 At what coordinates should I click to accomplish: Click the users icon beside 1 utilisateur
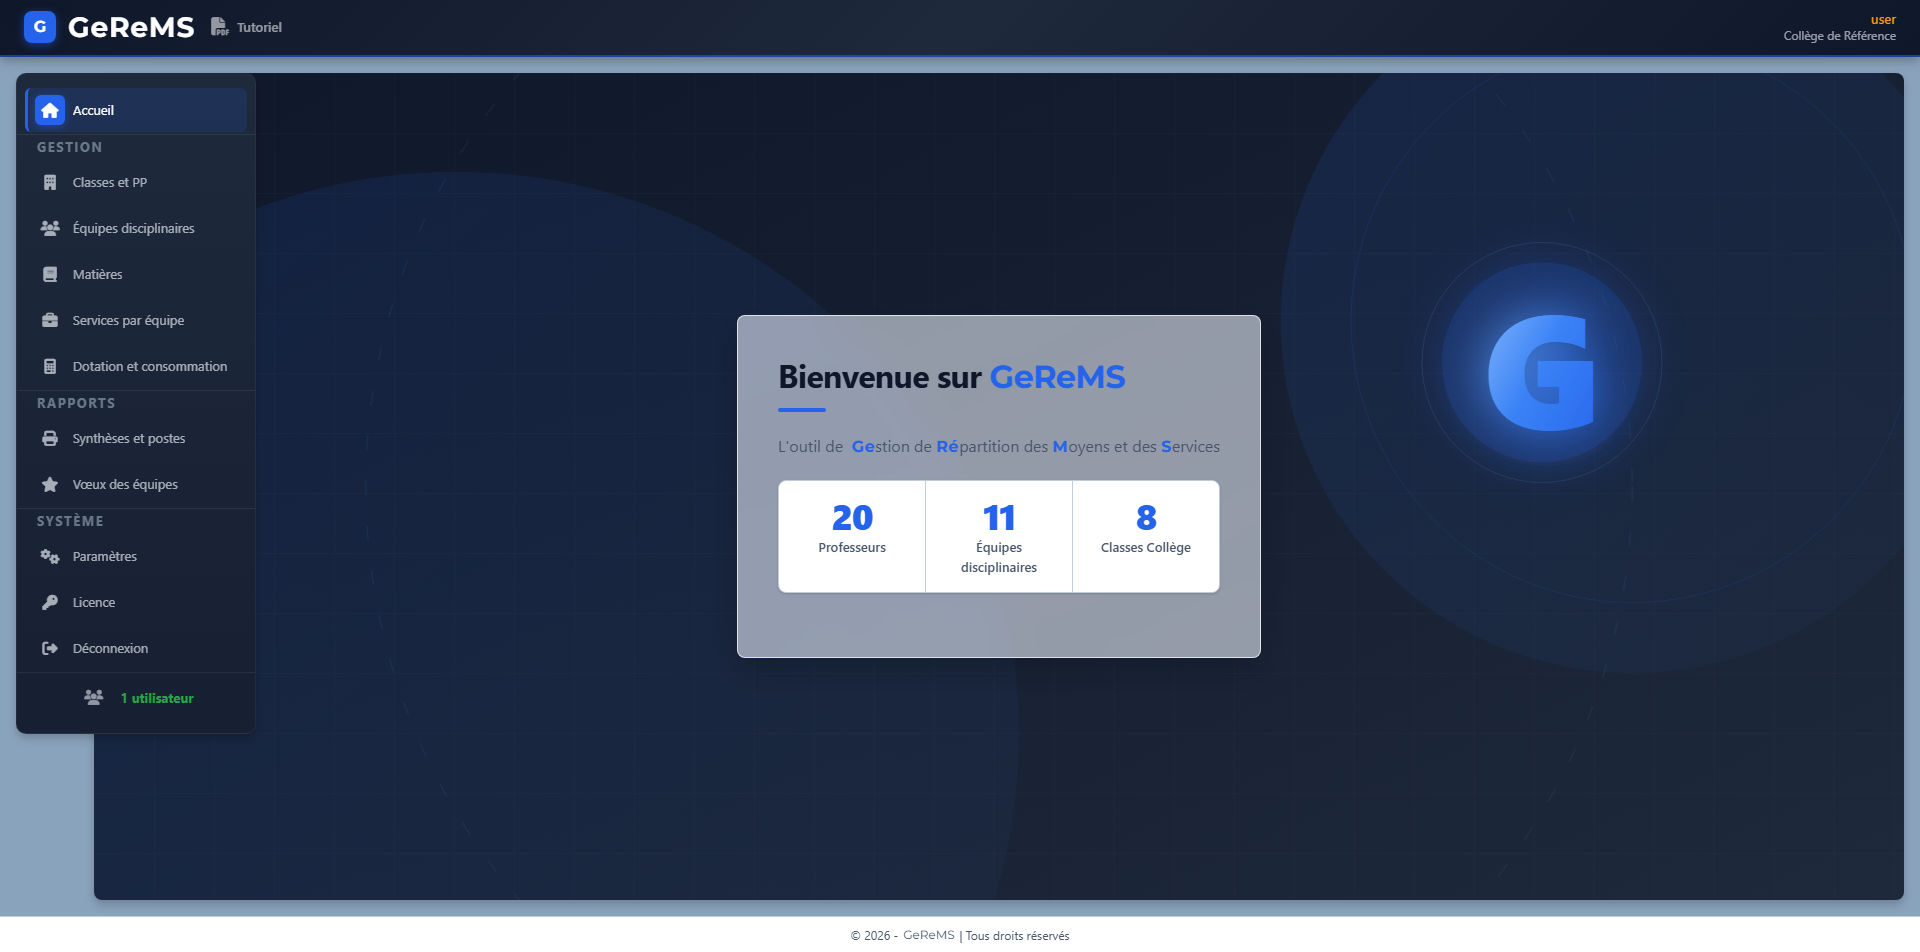point(94,697)
